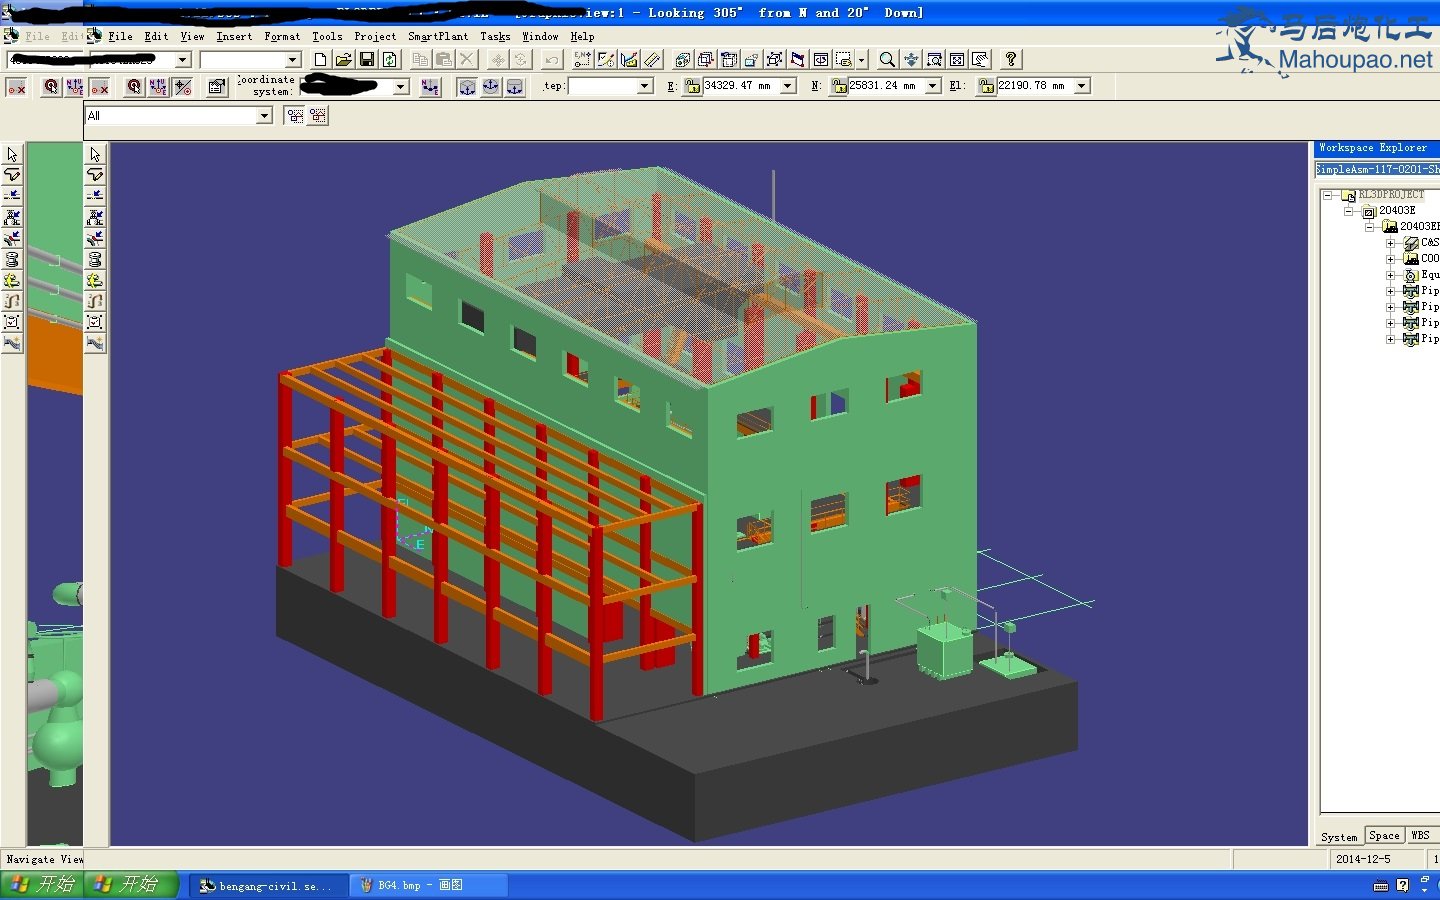This screenshot has width=1440, height=900.
Task: Click the first filter icon beside All dropdown
Action: click(x=295, y=115)
